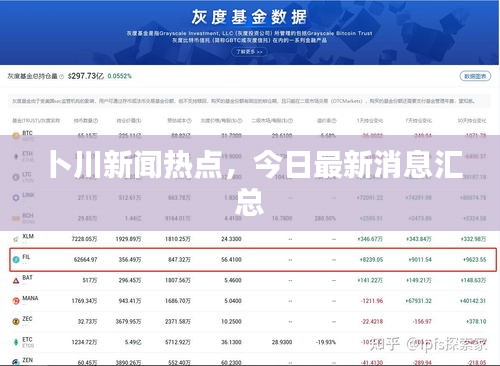Click the ZEC coin icon

tap(16, 322)
